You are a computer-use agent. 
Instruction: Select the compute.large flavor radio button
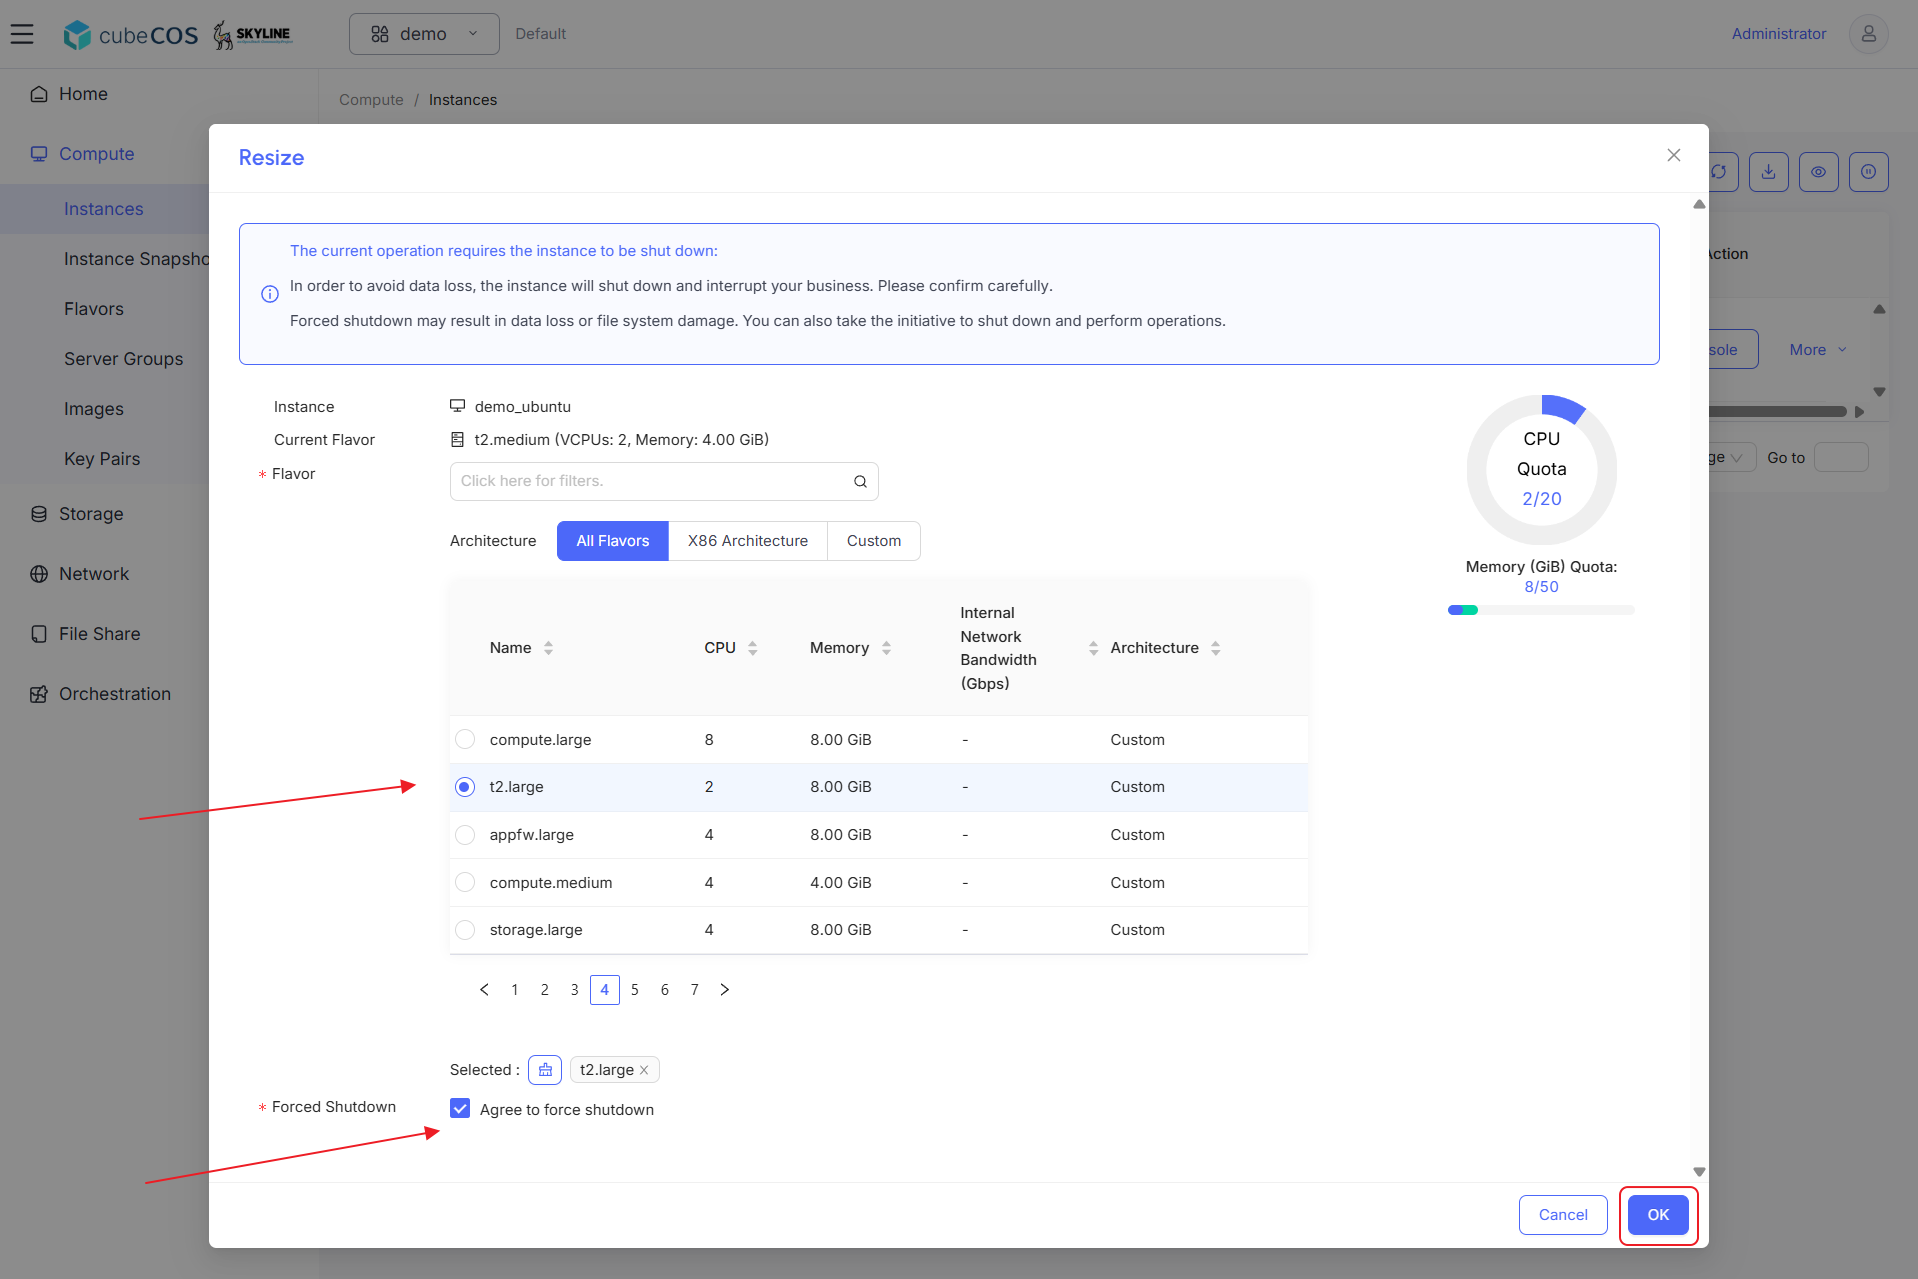(465, 739)
